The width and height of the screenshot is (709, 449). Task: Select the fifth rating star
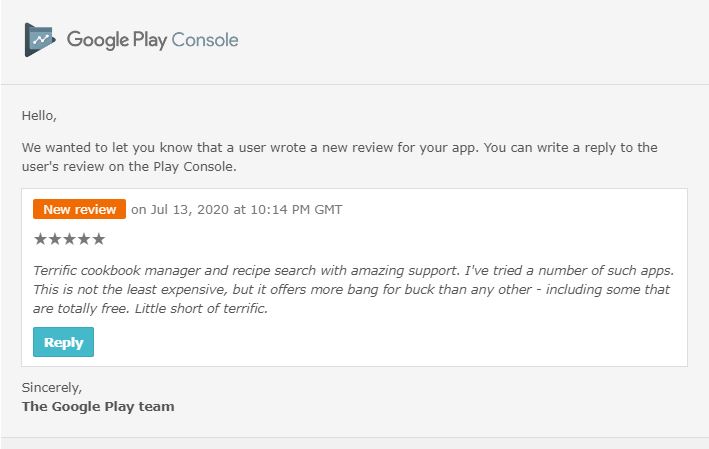[99, 239]
